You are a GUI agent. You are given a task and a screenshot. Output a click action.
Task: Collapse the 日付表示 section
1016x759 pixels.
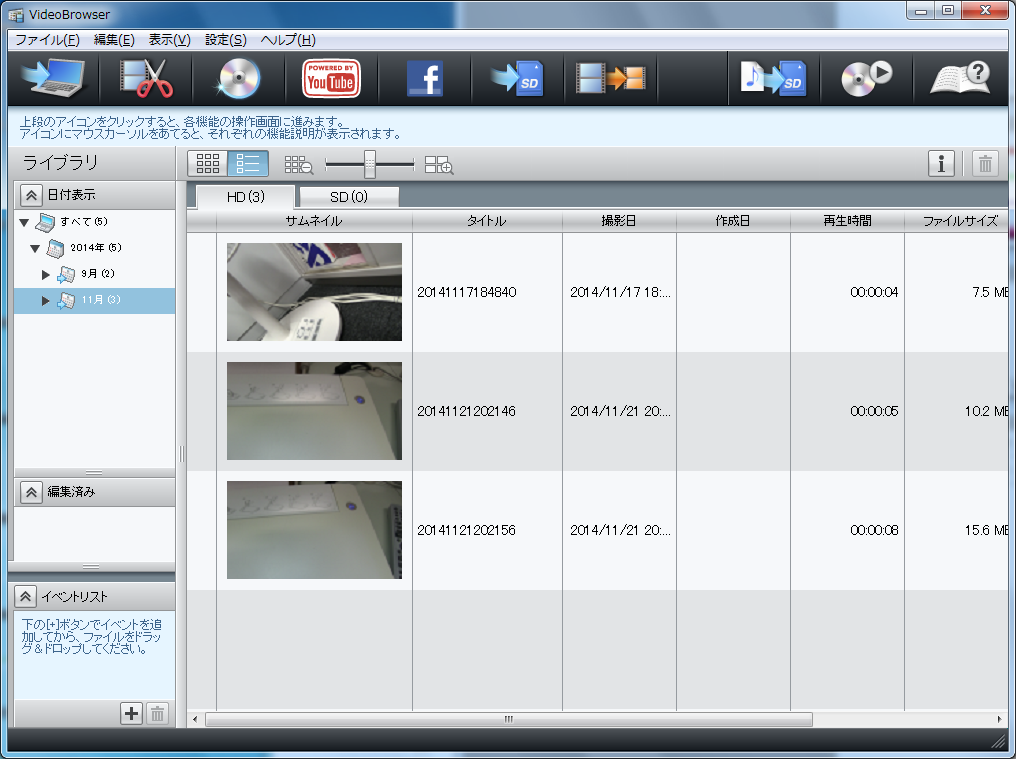click(31, 194)
